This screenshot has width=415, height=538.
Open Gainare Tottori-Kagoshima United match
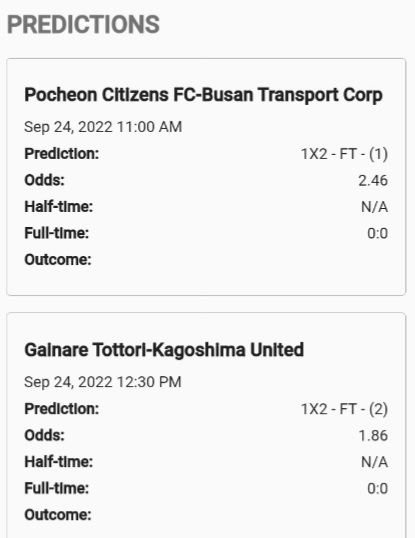pyautogui.click(x=164, y=350)
